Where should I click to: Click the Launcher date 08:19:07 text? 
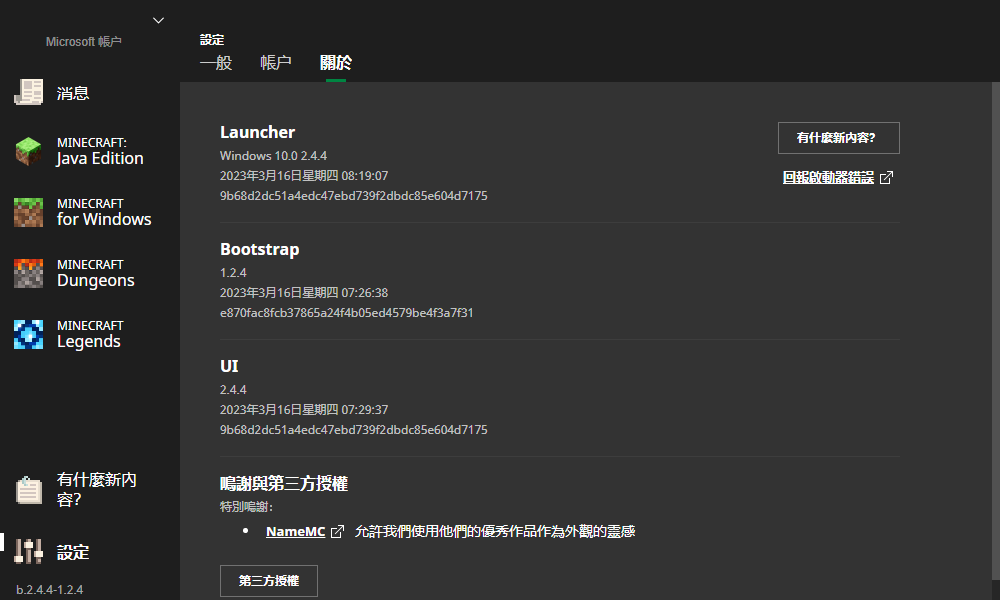304,175
